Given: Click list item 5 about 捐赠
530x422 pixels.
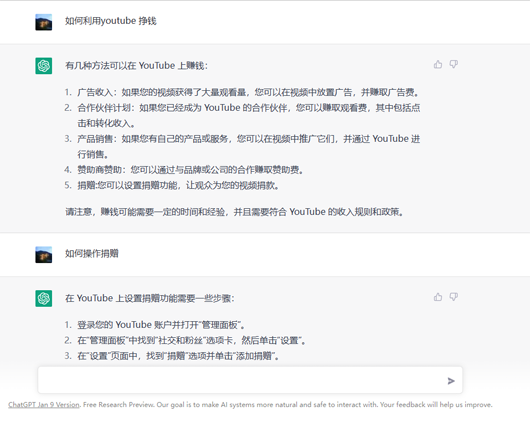Looking at the screenshot, I should [172, 185].
